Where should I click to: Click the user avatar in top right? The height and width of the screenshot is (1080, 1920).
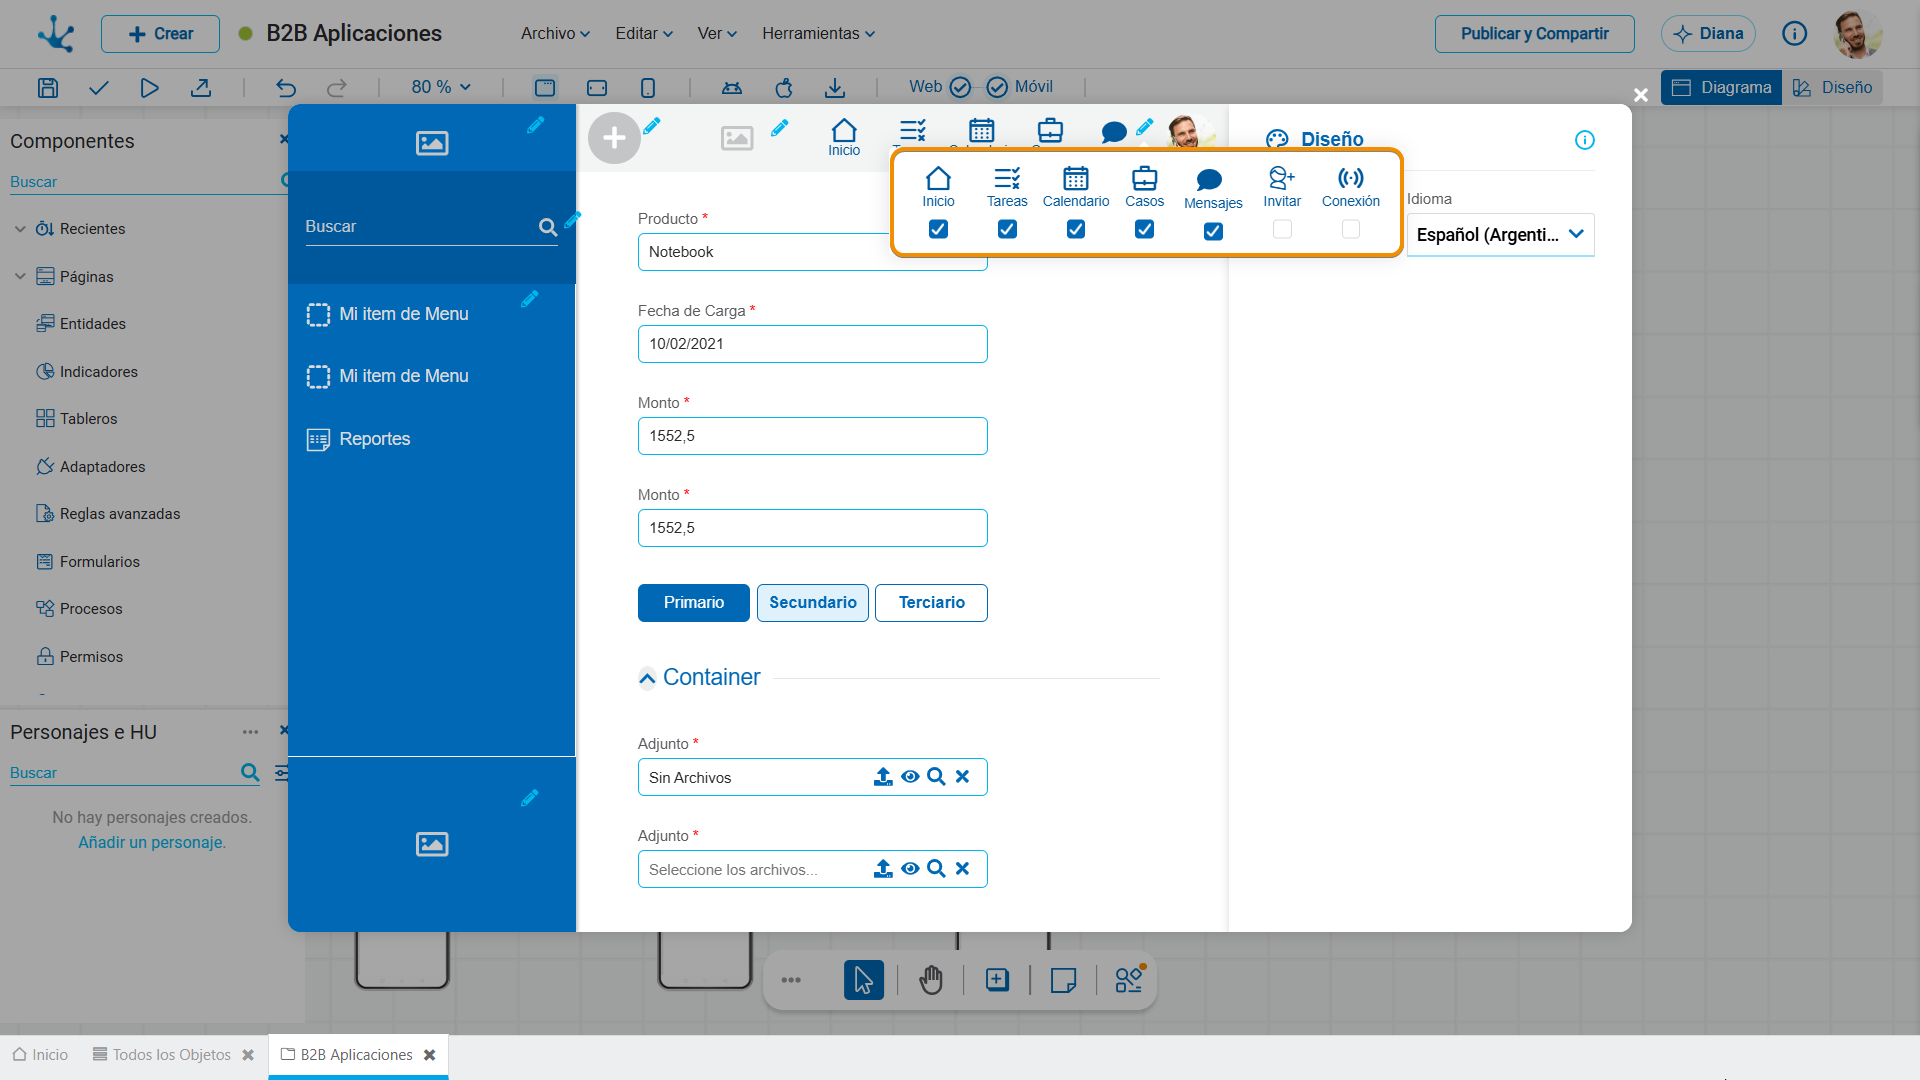[1857, 34]
